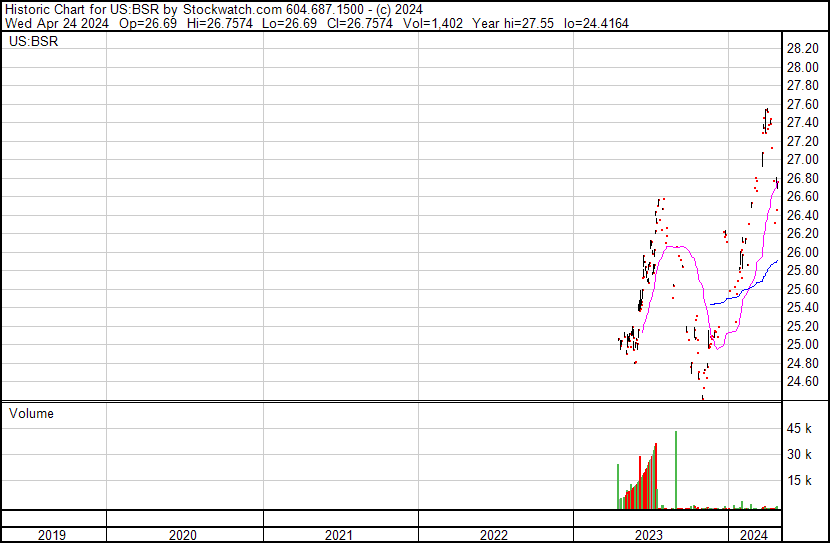This screenshot has width=830, height=543.
Task: Click the 26.60 price axis value
Action: (x=802, y=196)
